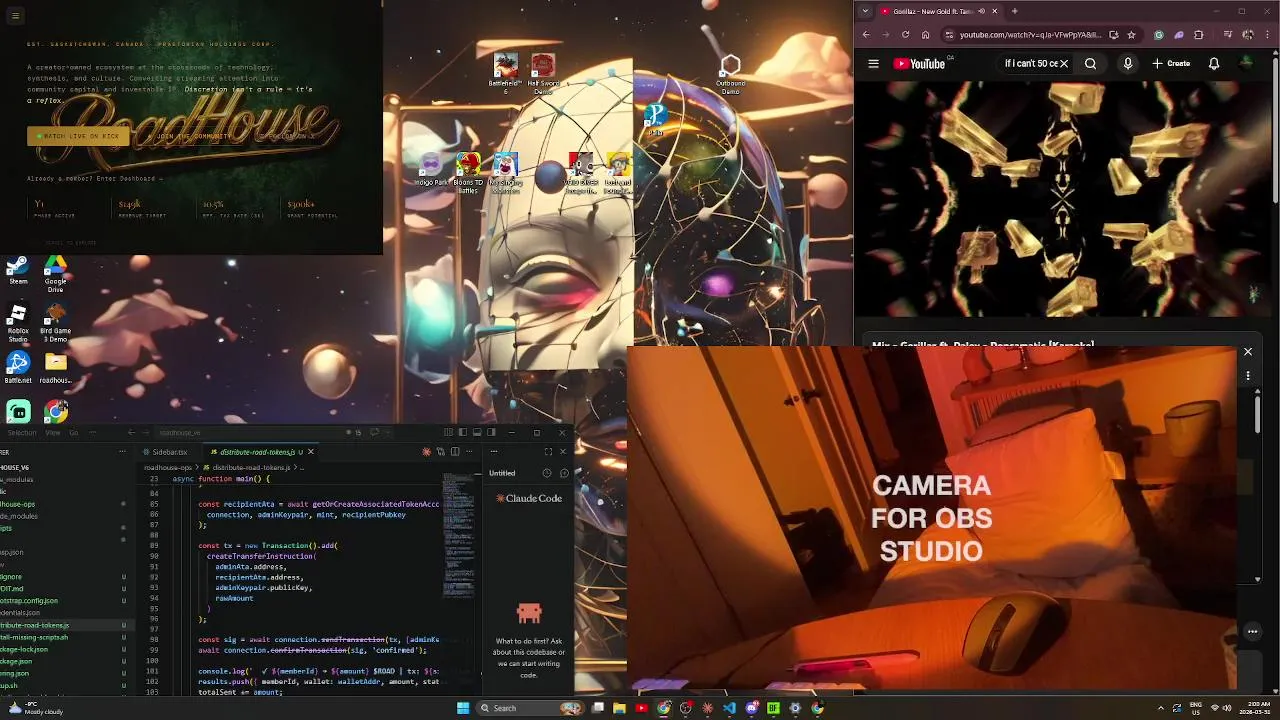The image size is (1280, 720).
Task: Click the YouTube search magnifier button
Action: click(x=1091, y=64)
